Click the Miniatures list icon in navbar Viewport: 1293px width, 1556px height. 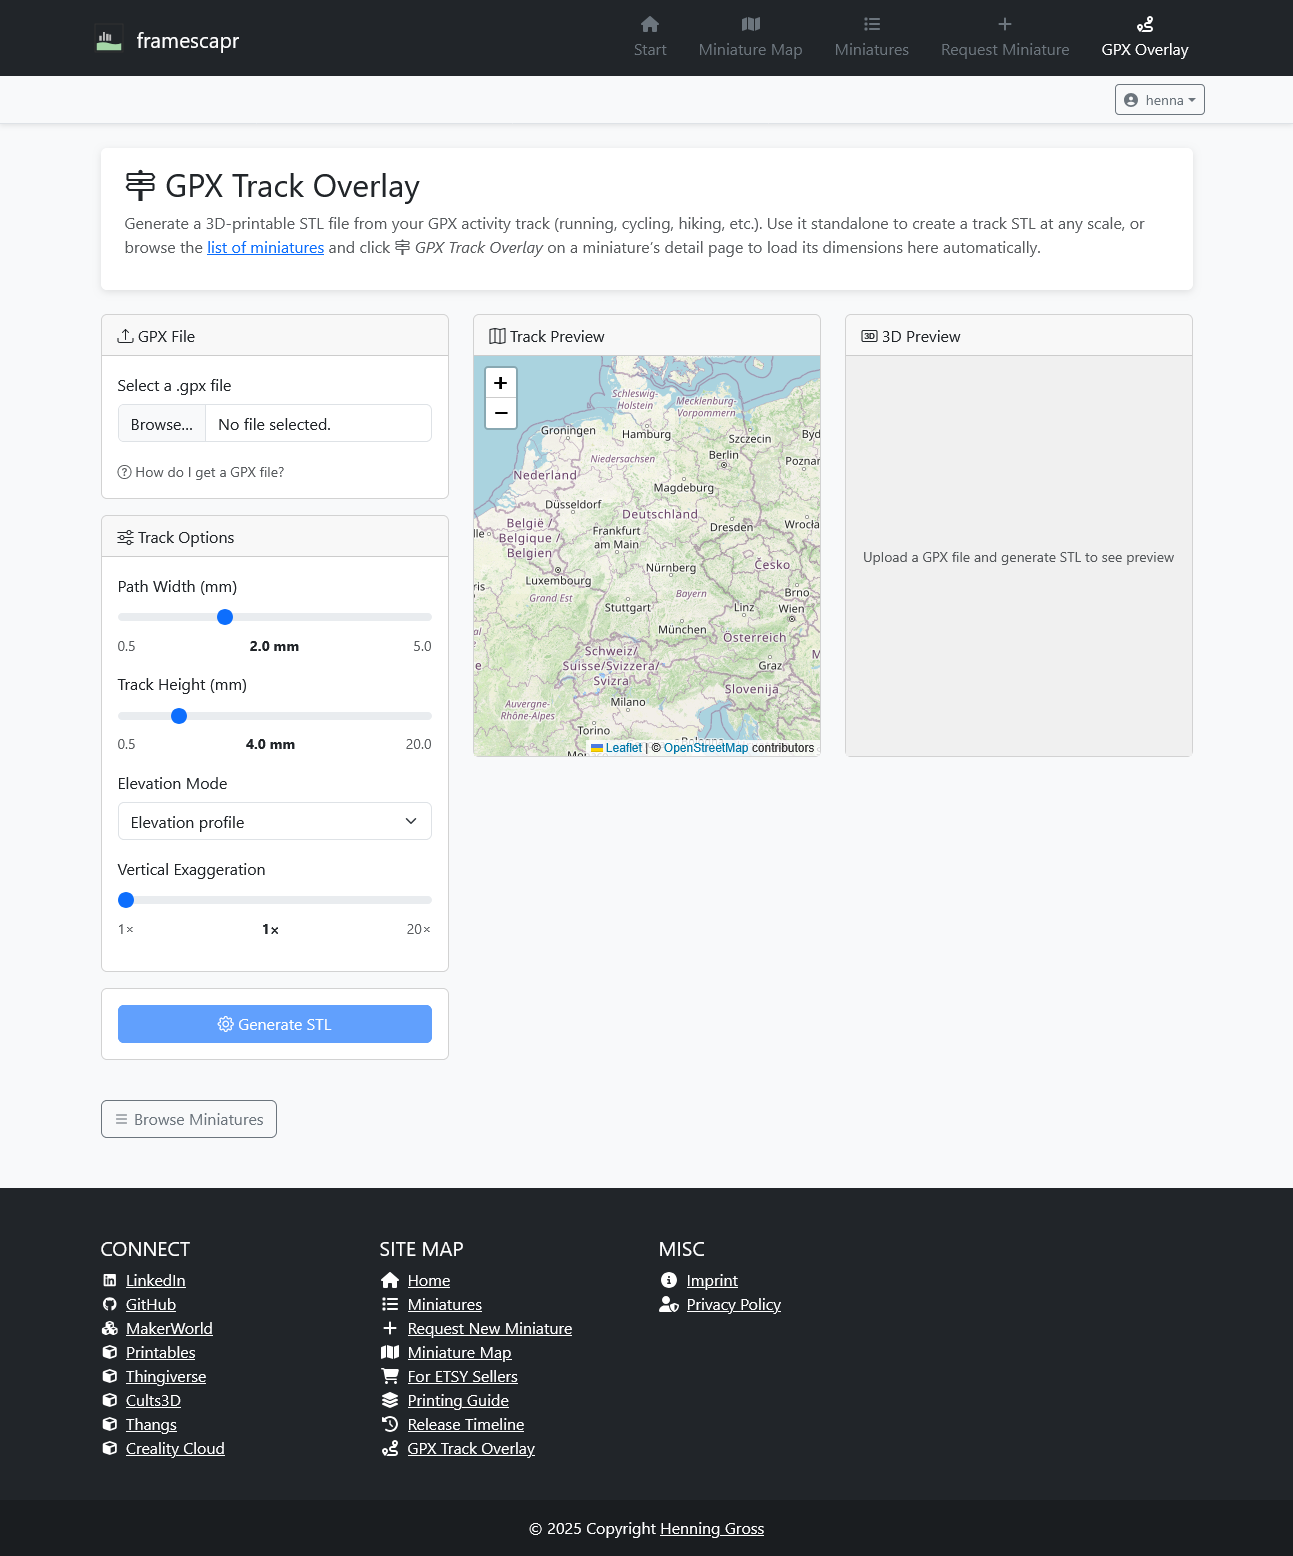(x=872, y=24)
